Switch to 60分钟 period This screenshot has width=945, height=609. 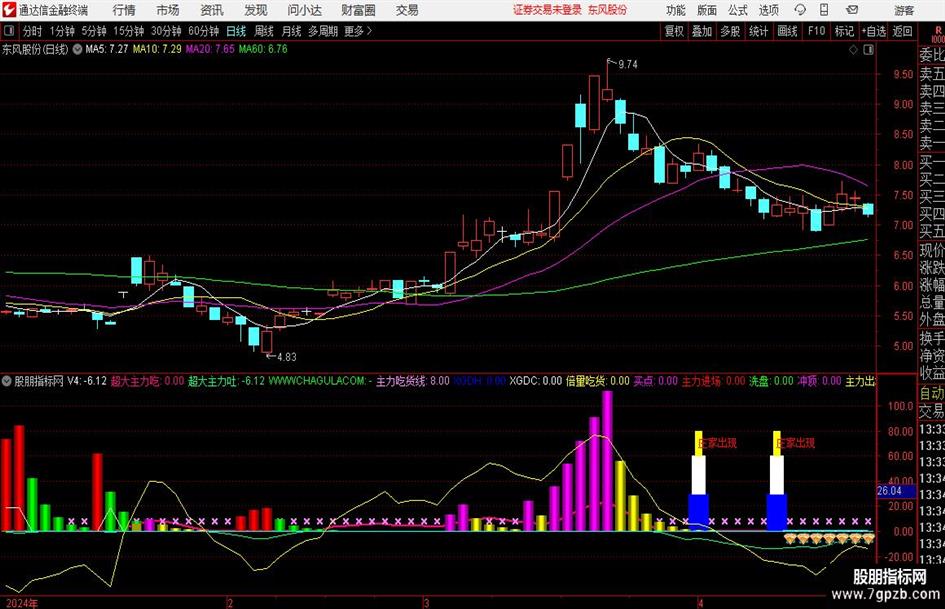click(x=204, y=31)
